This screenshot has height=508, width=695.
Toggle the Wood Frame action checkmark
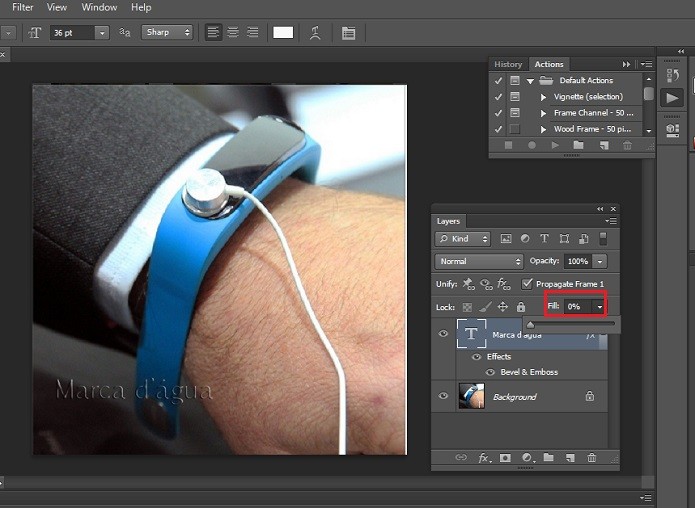(498, 129)
